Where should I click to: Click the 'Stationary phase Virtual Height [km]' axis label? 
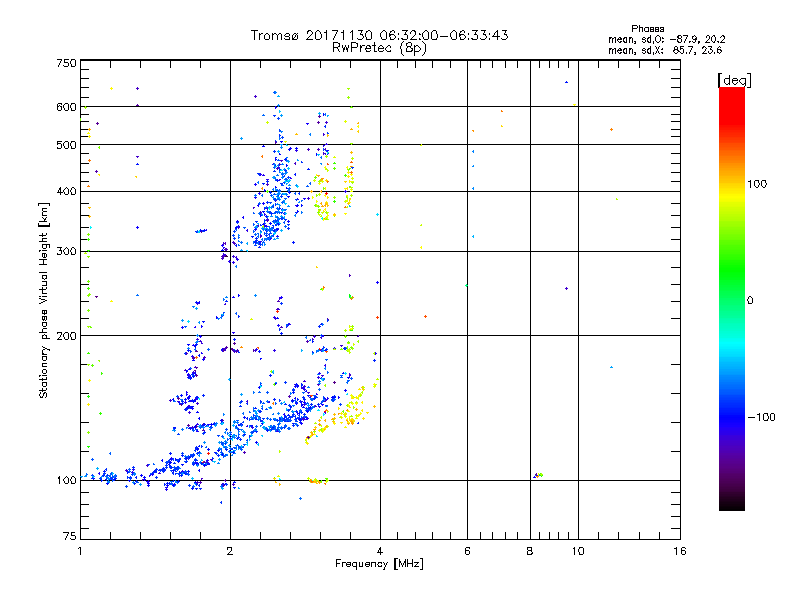point(44,300)
